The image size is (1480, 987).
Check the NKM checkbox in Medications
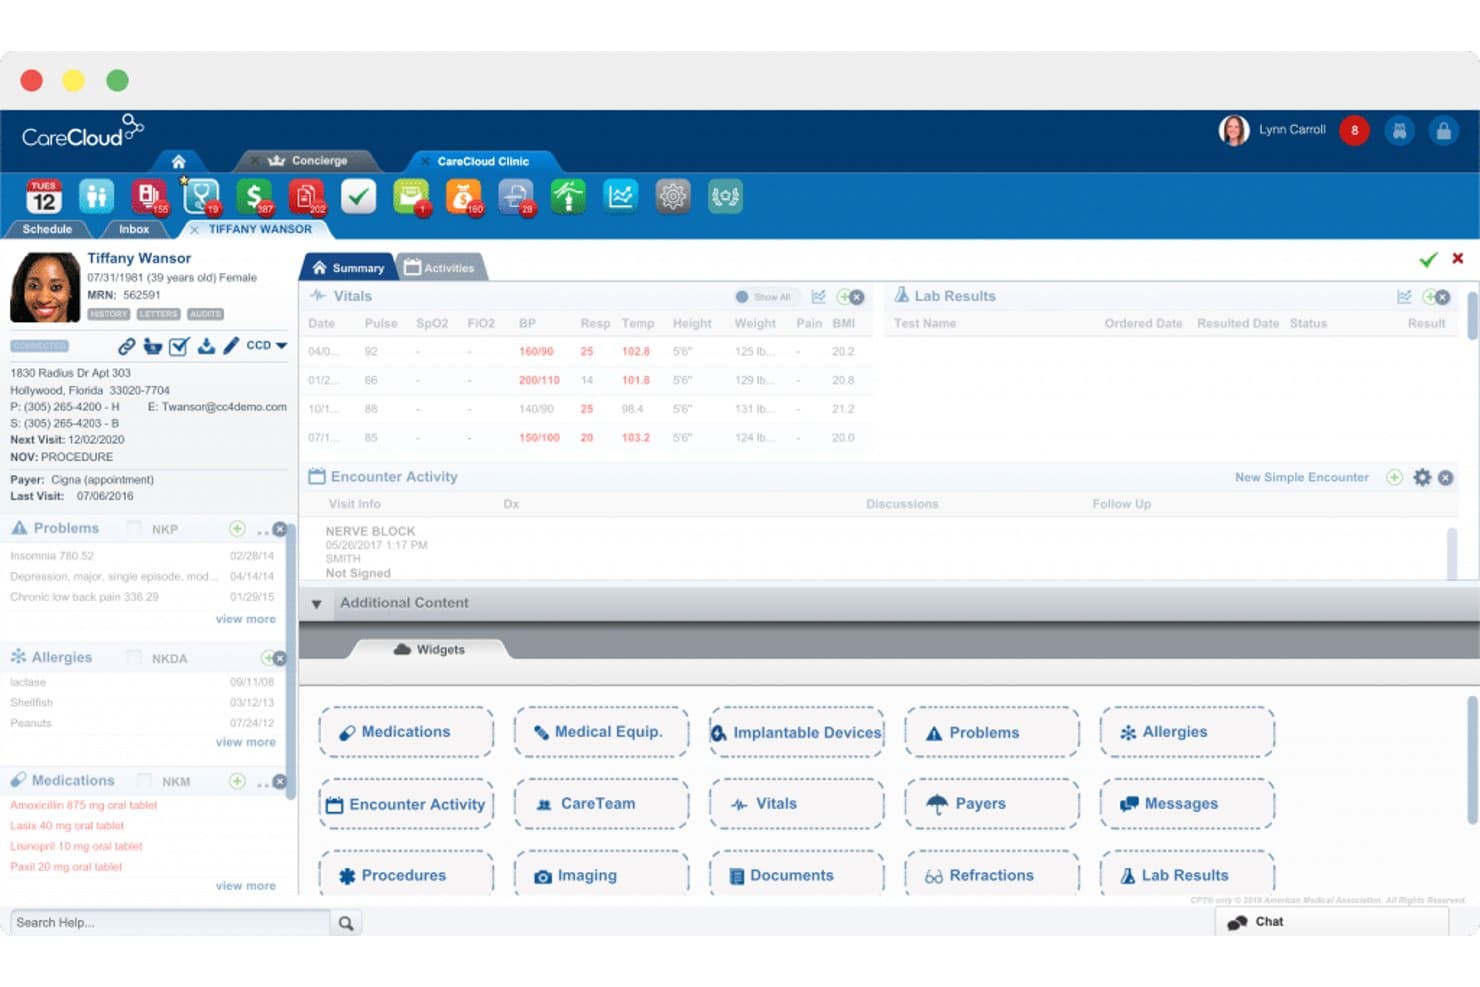click(x=144, y=780)
